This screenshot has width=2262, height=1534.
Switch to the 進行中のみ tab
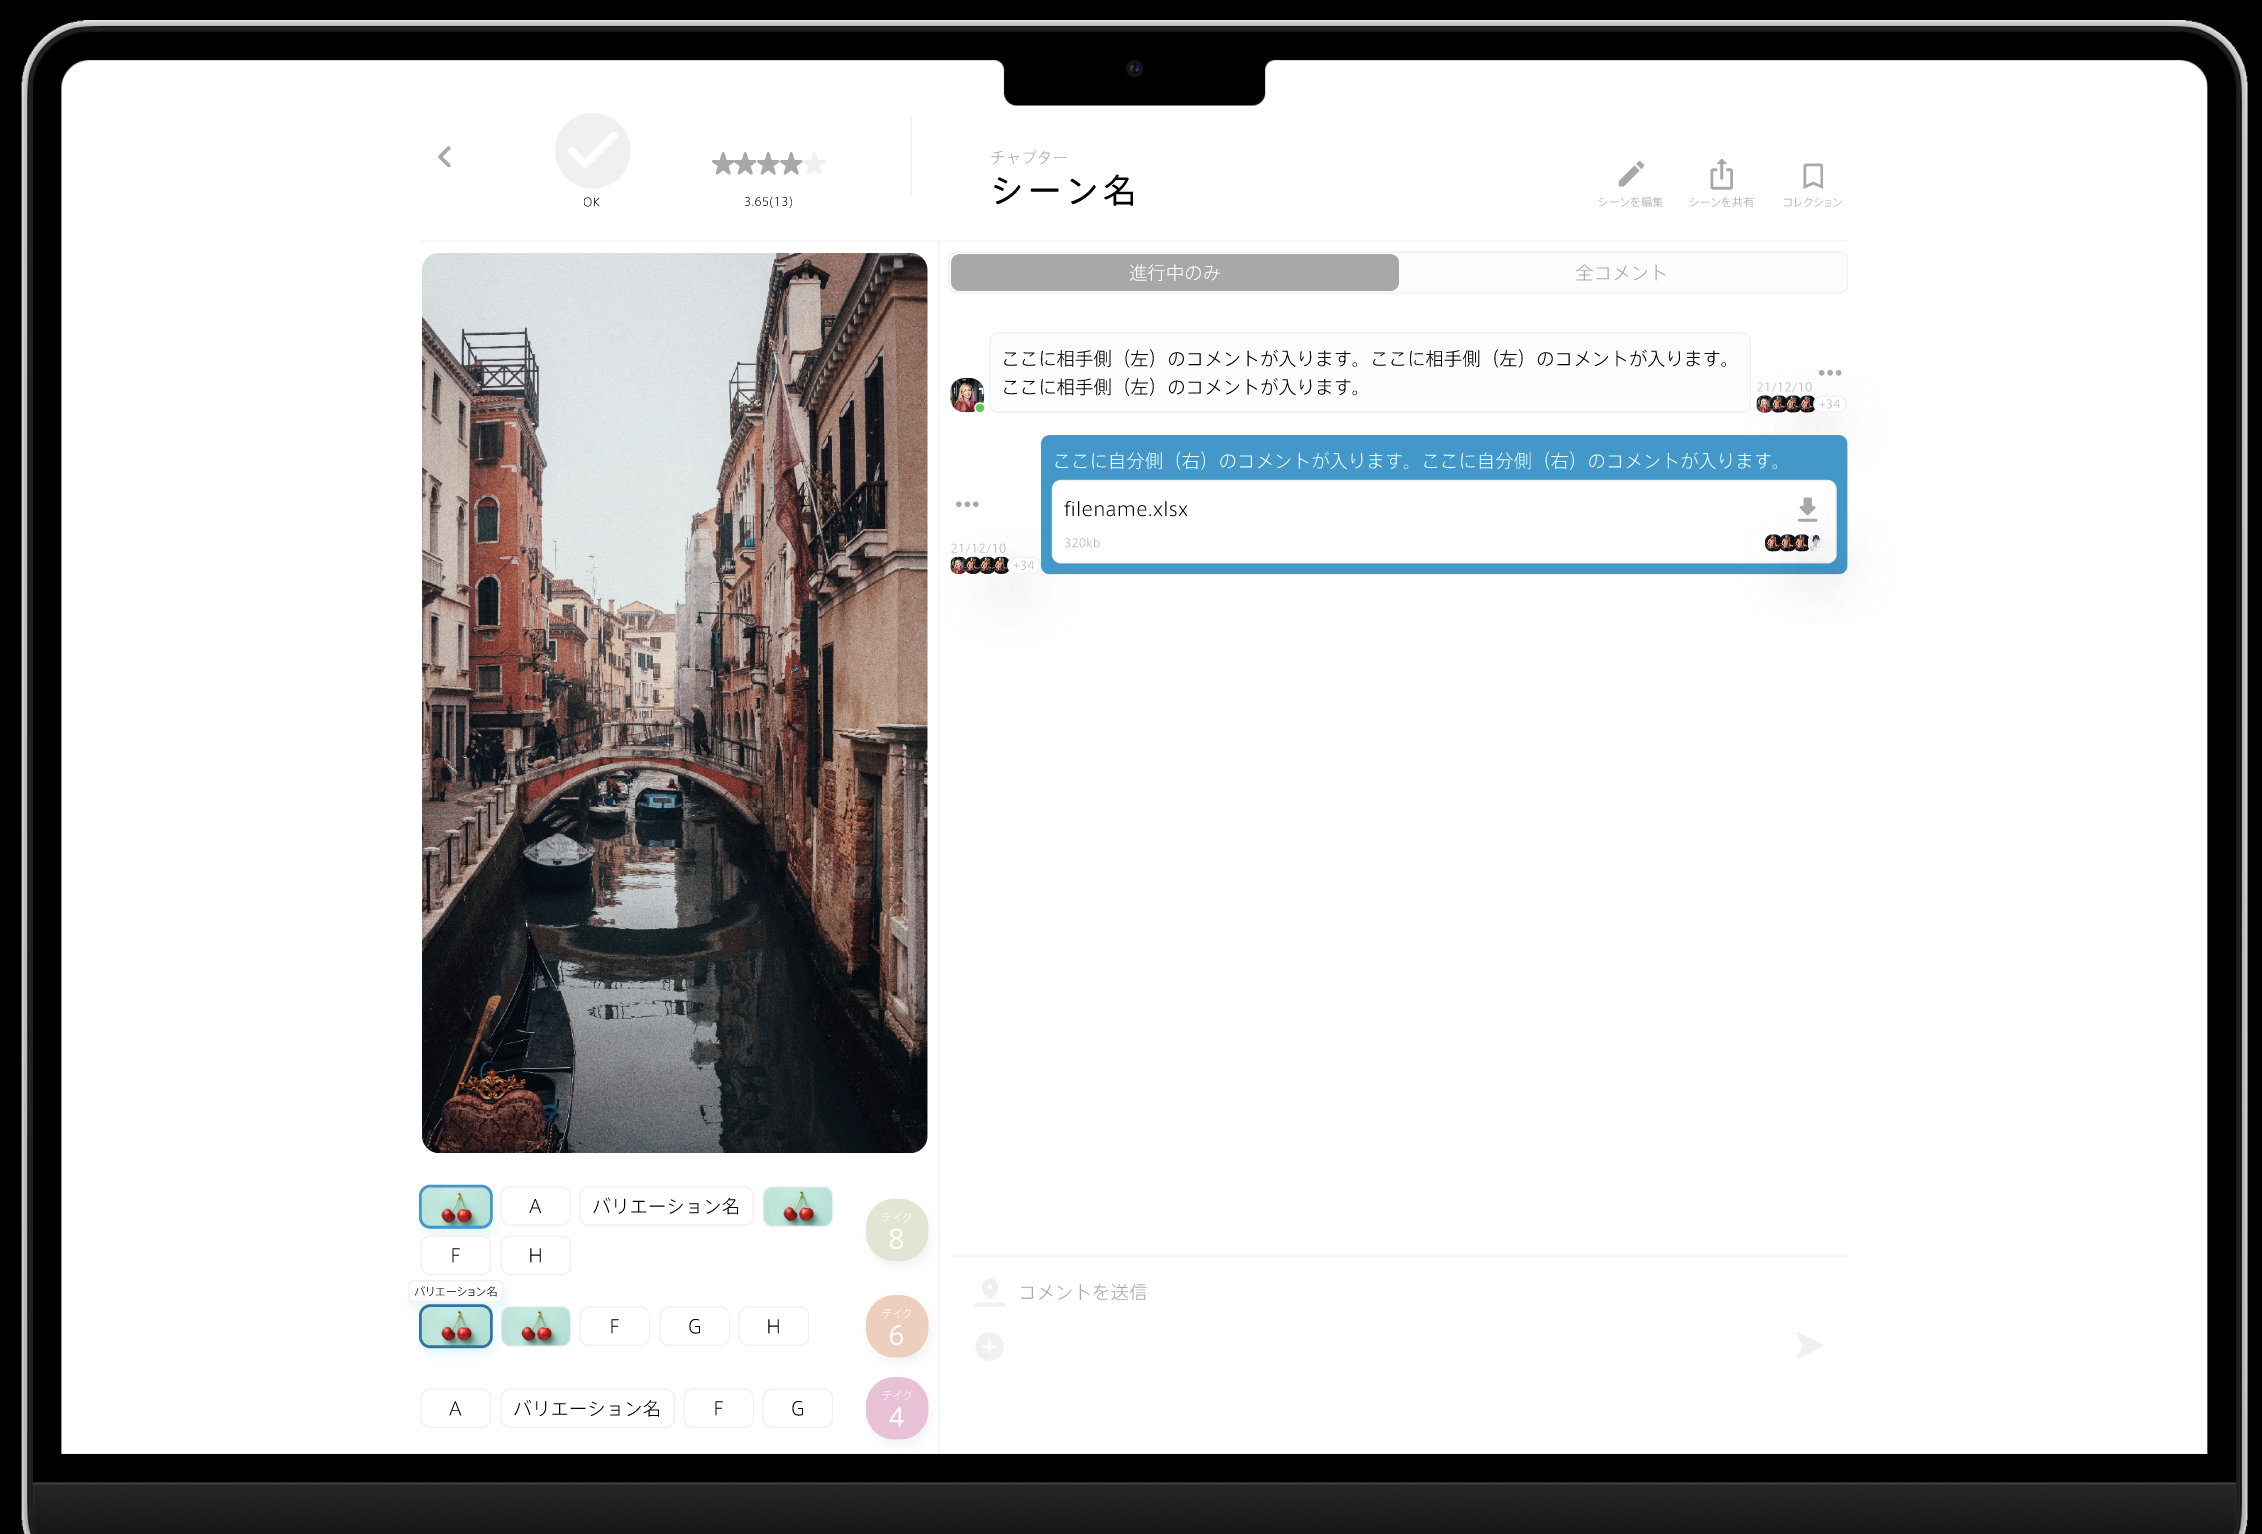pyautogui.click(x=1174, y=273)
